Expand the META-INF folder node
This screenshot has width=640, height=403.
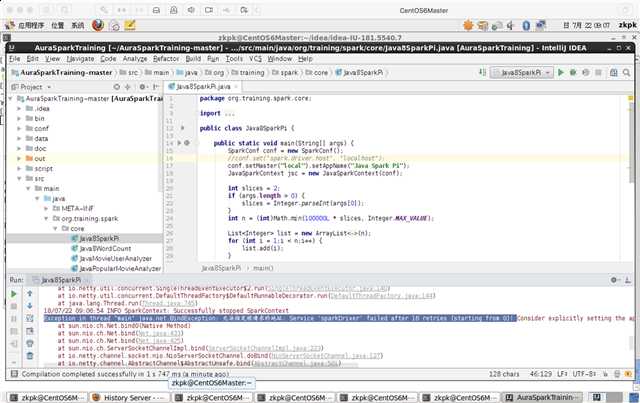46,209
